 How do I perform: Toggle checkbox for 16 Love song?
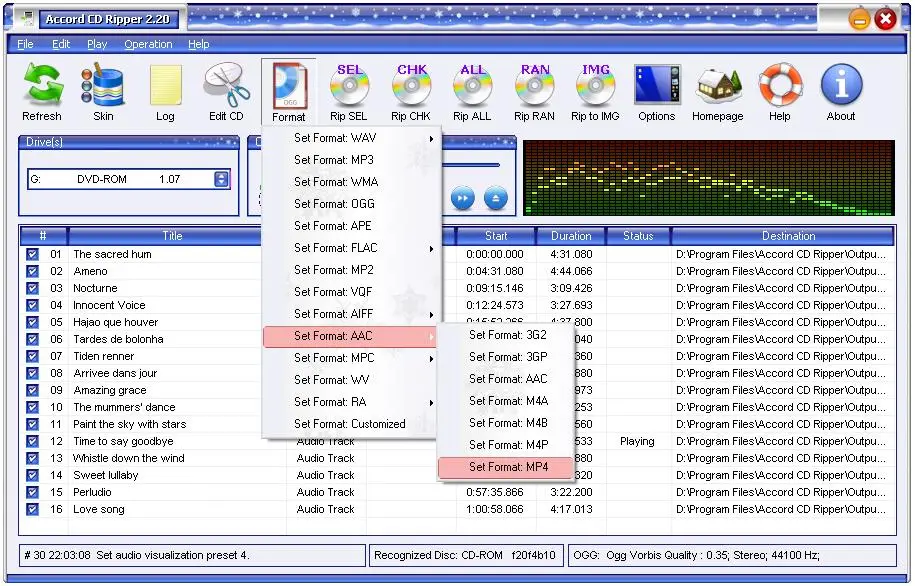32,509
